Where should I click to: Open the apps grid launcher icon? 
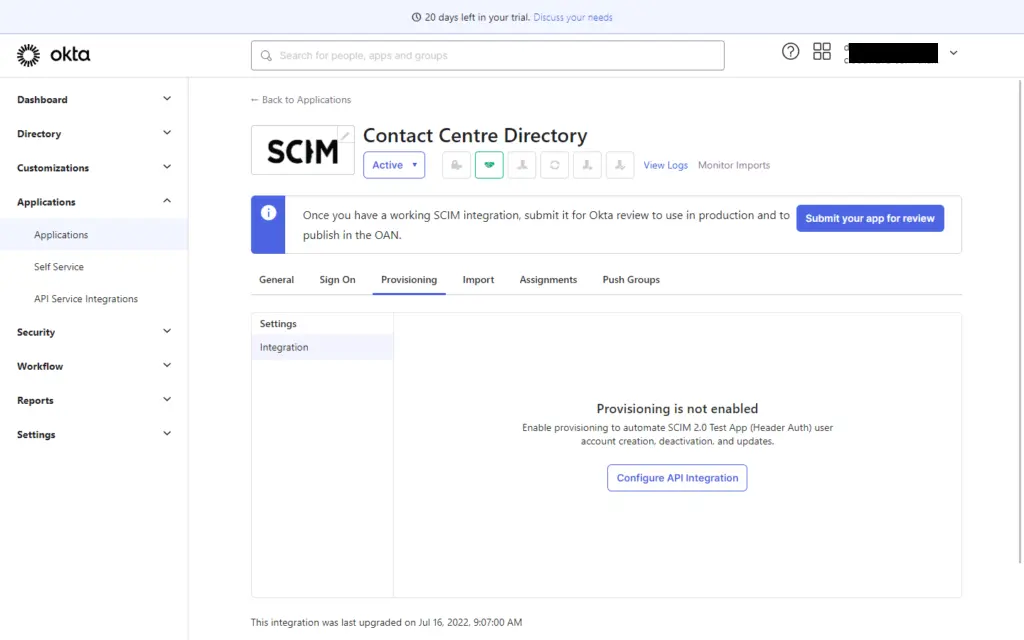(821, 51)
